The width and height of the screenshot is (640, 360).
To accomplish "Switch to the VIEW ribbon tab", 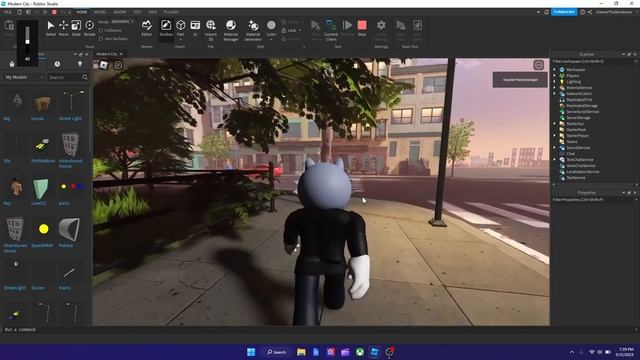I will (152, 12).
